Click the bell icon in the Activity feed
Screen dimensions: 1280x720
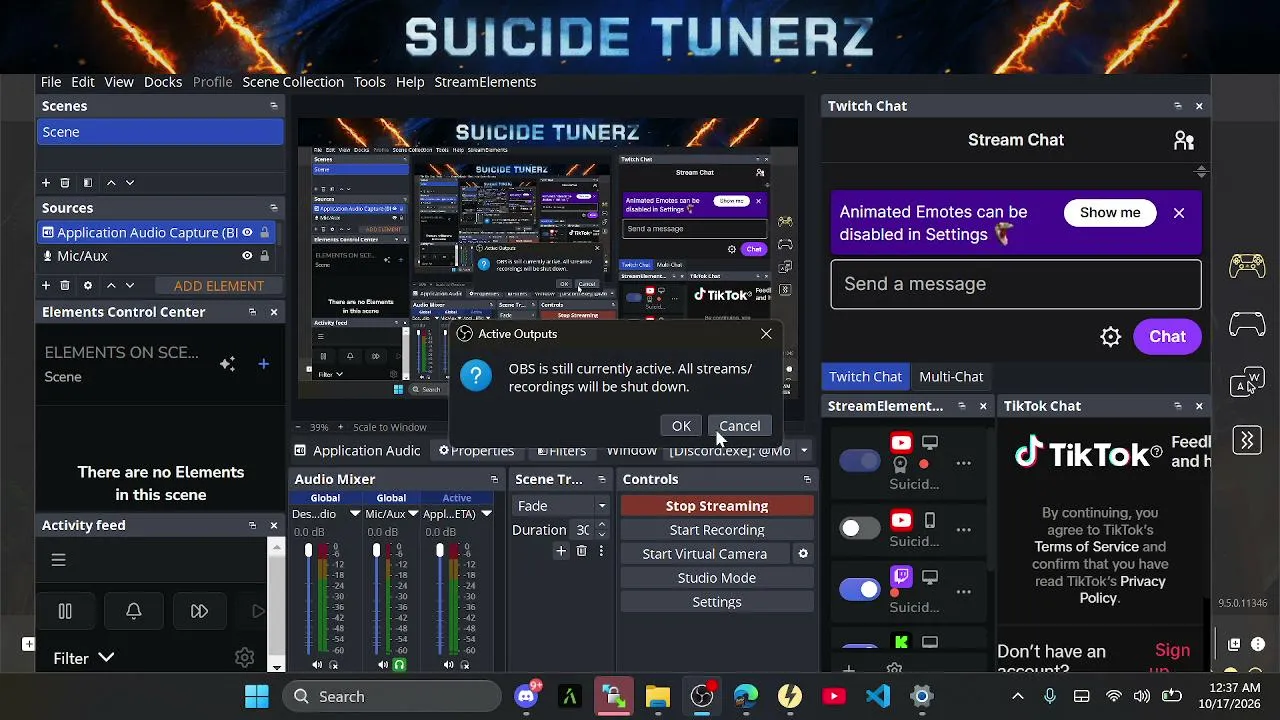[133, 611]
